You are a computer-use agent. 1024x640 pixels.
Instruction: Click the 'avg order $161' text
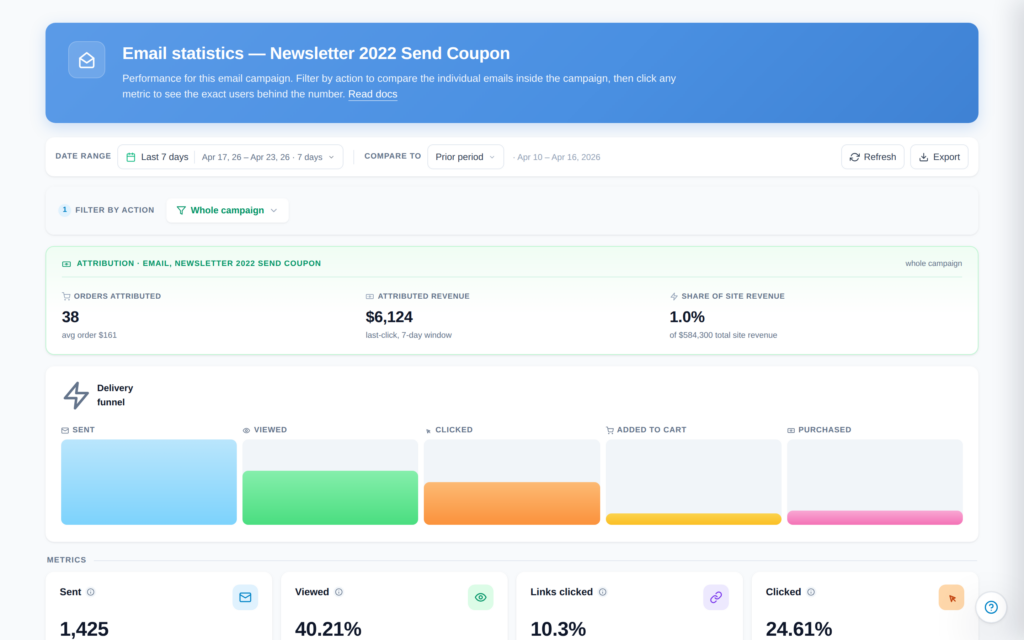point(89,335)
